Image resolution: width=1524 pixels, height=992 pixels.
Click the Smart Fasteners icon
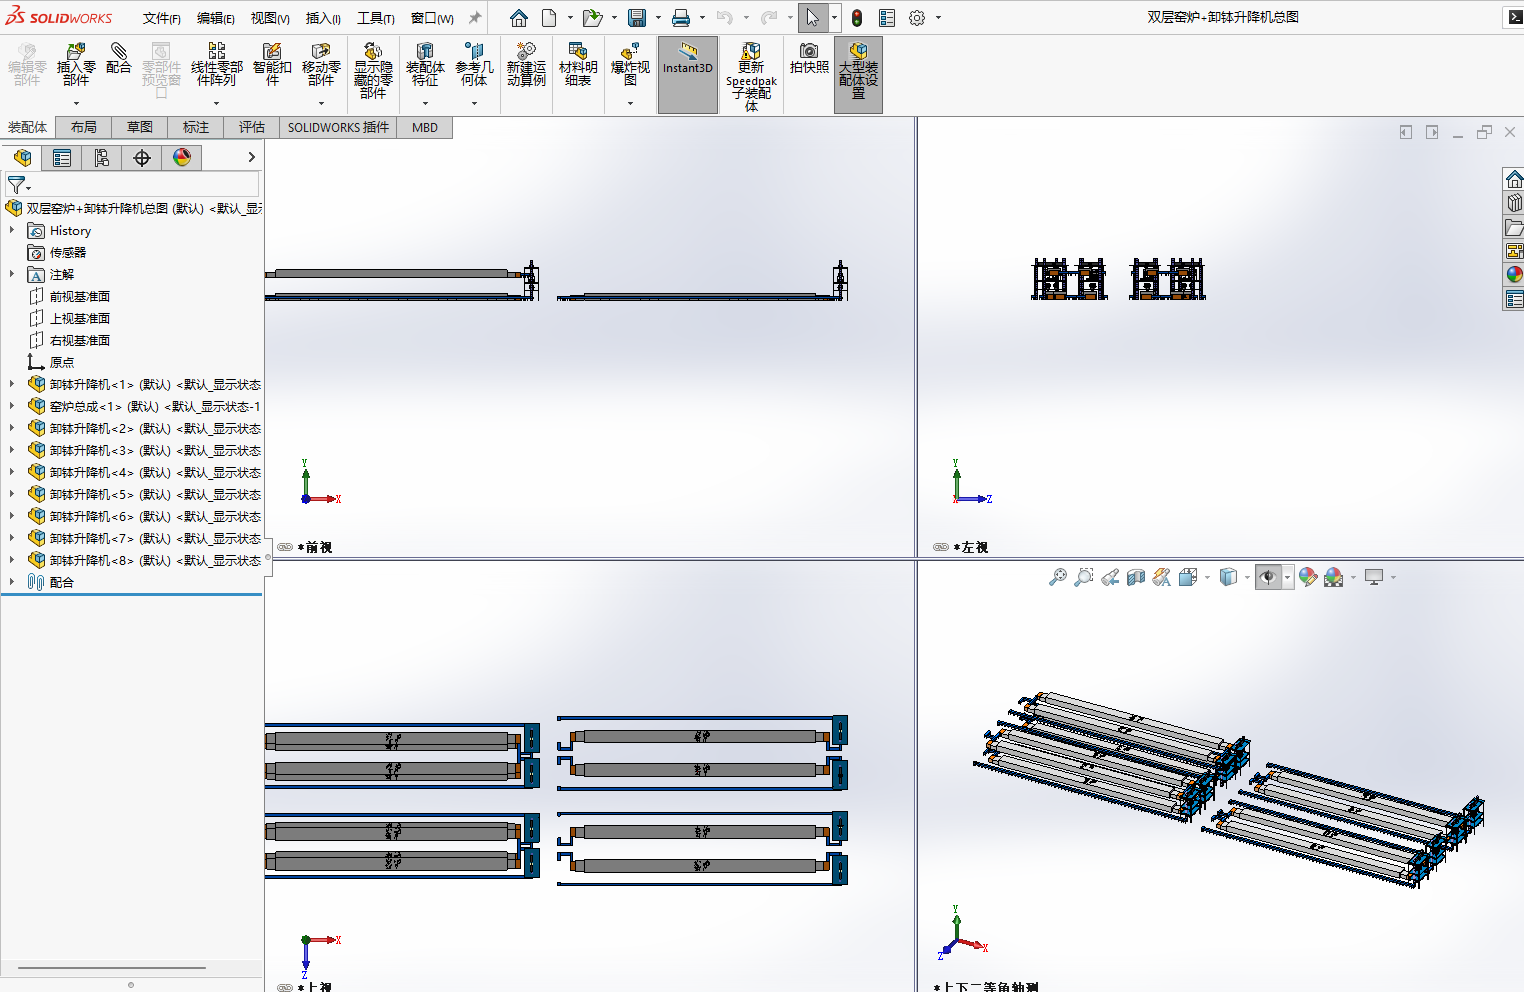[272, 64]
